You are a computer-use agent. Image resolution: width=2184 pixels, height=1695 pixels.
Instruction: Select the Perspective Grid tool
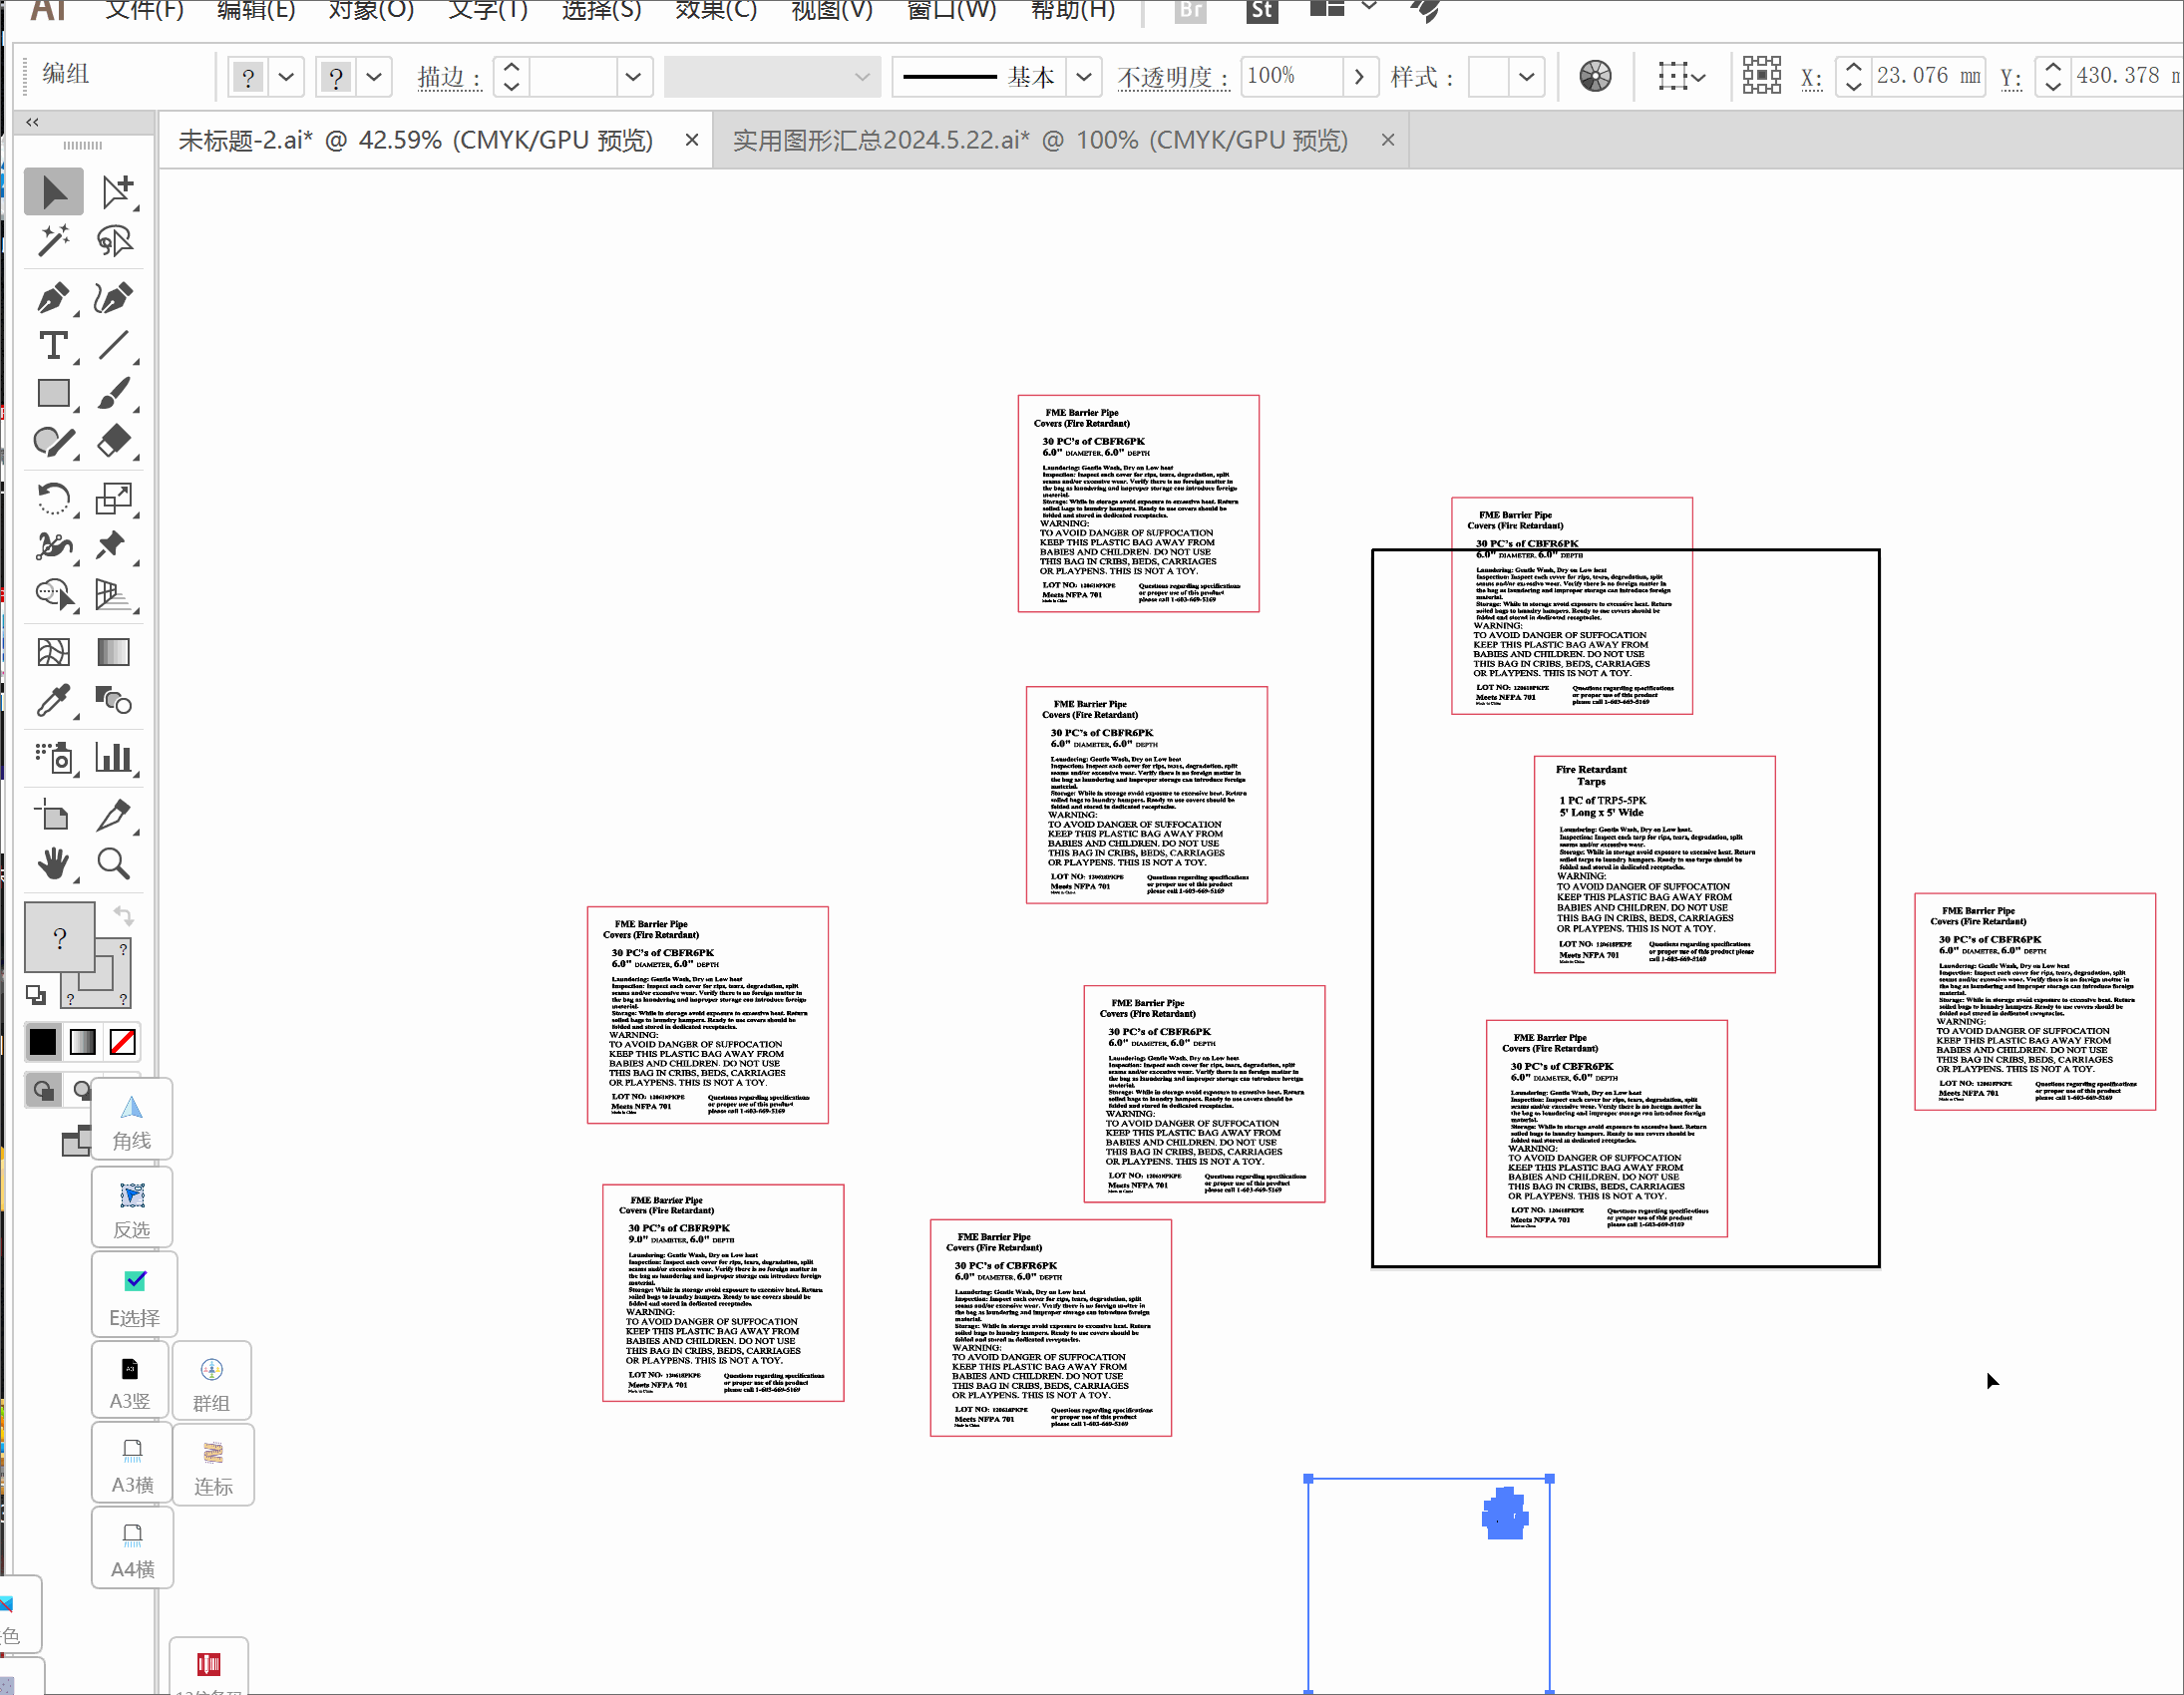click(113, 594)
